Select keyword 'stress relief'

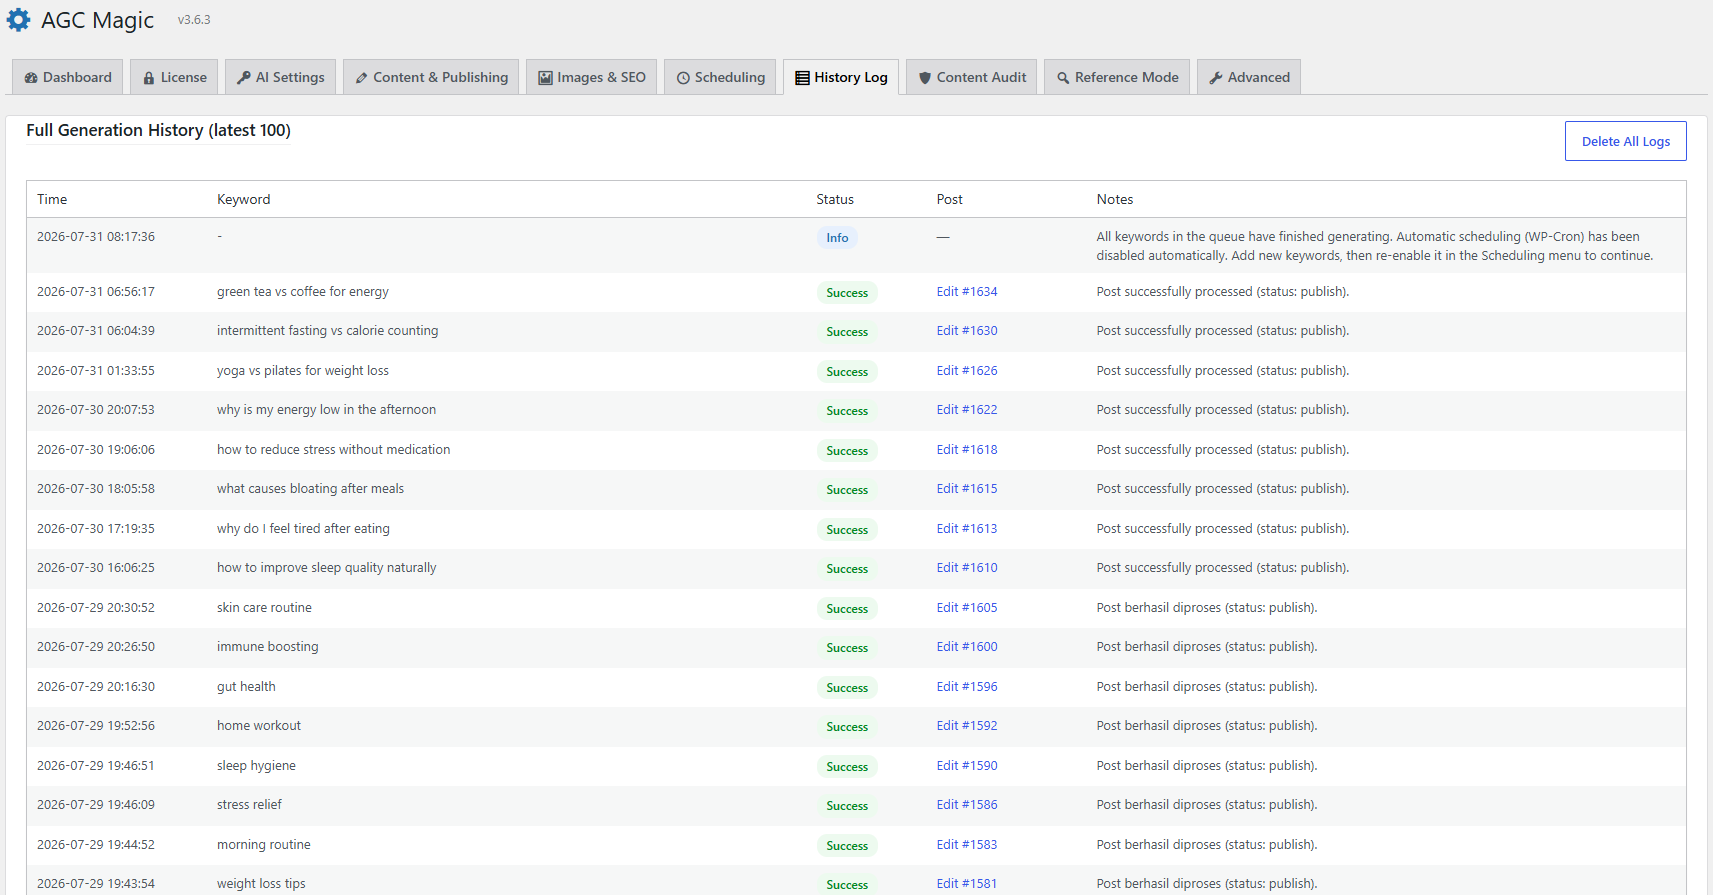click(249, 805)
